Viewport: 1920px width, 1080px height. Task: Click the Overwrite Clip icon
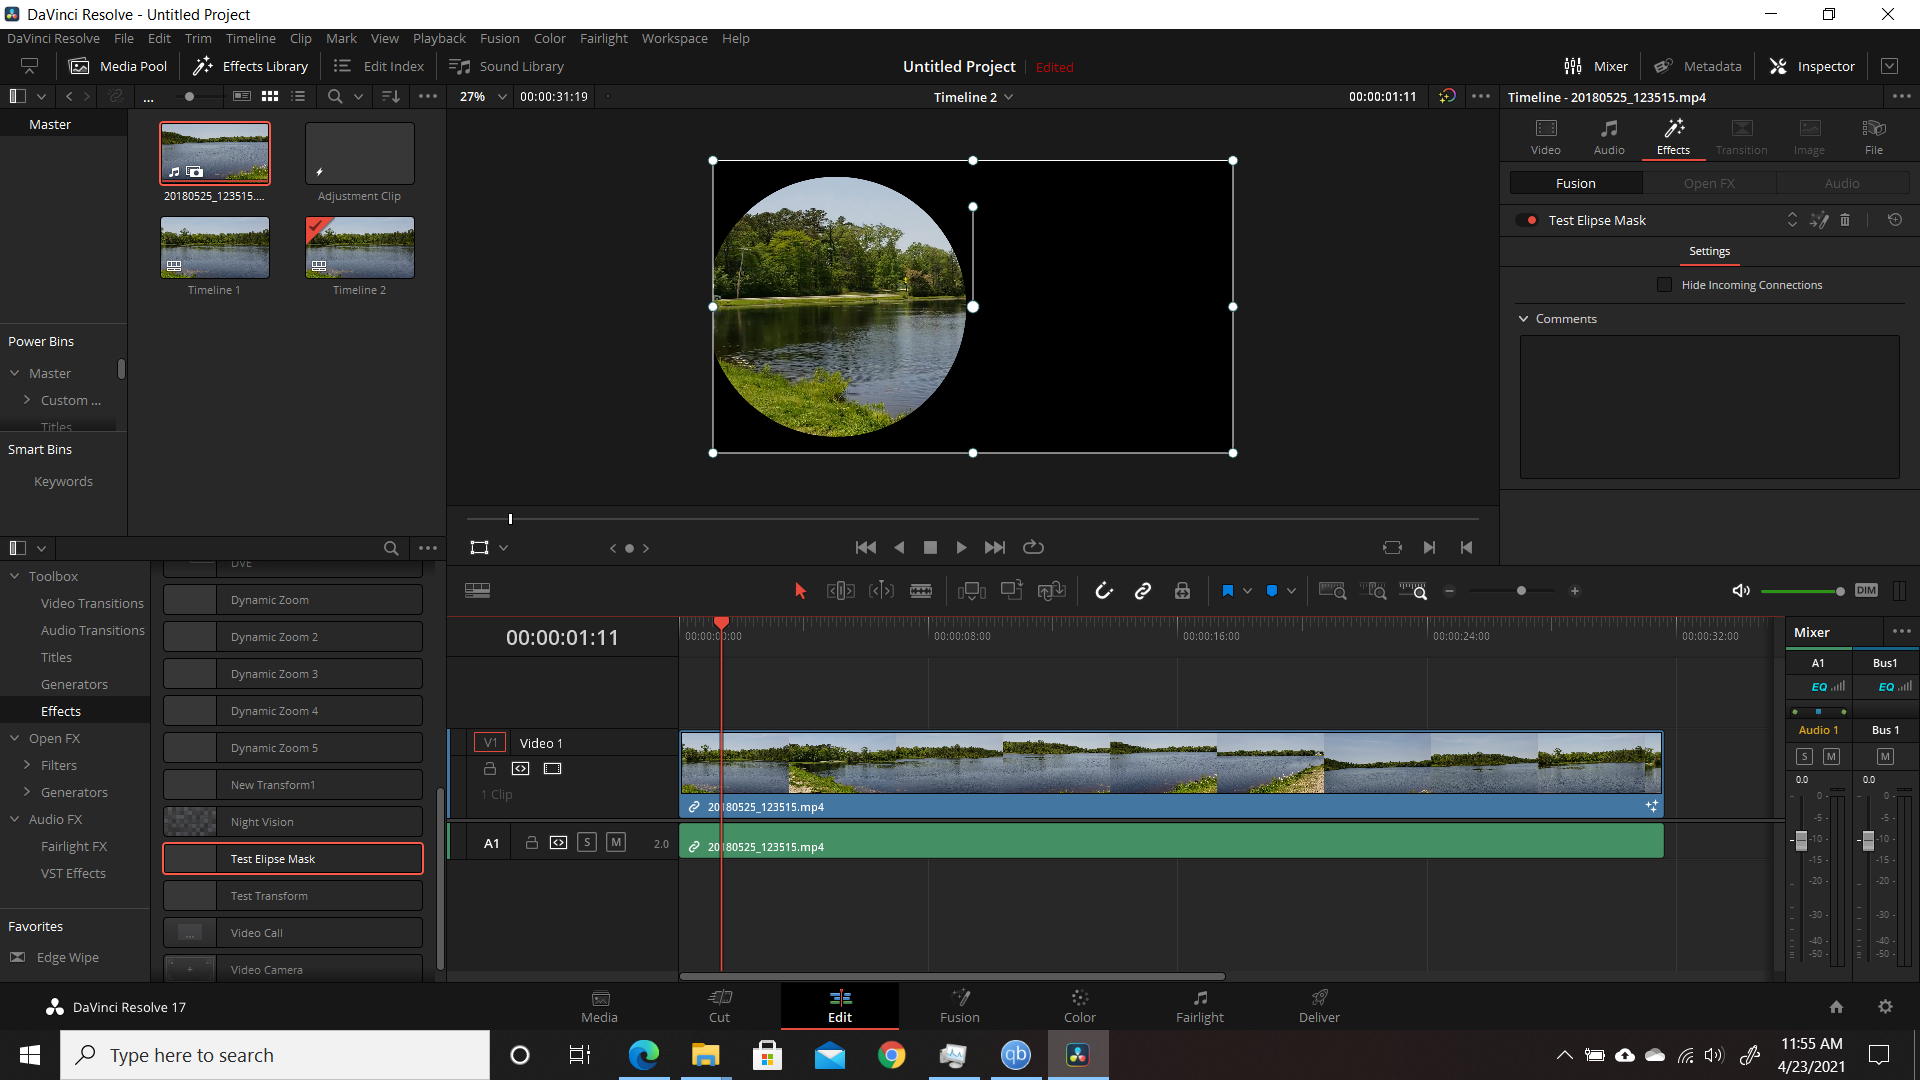point(1011,591)
